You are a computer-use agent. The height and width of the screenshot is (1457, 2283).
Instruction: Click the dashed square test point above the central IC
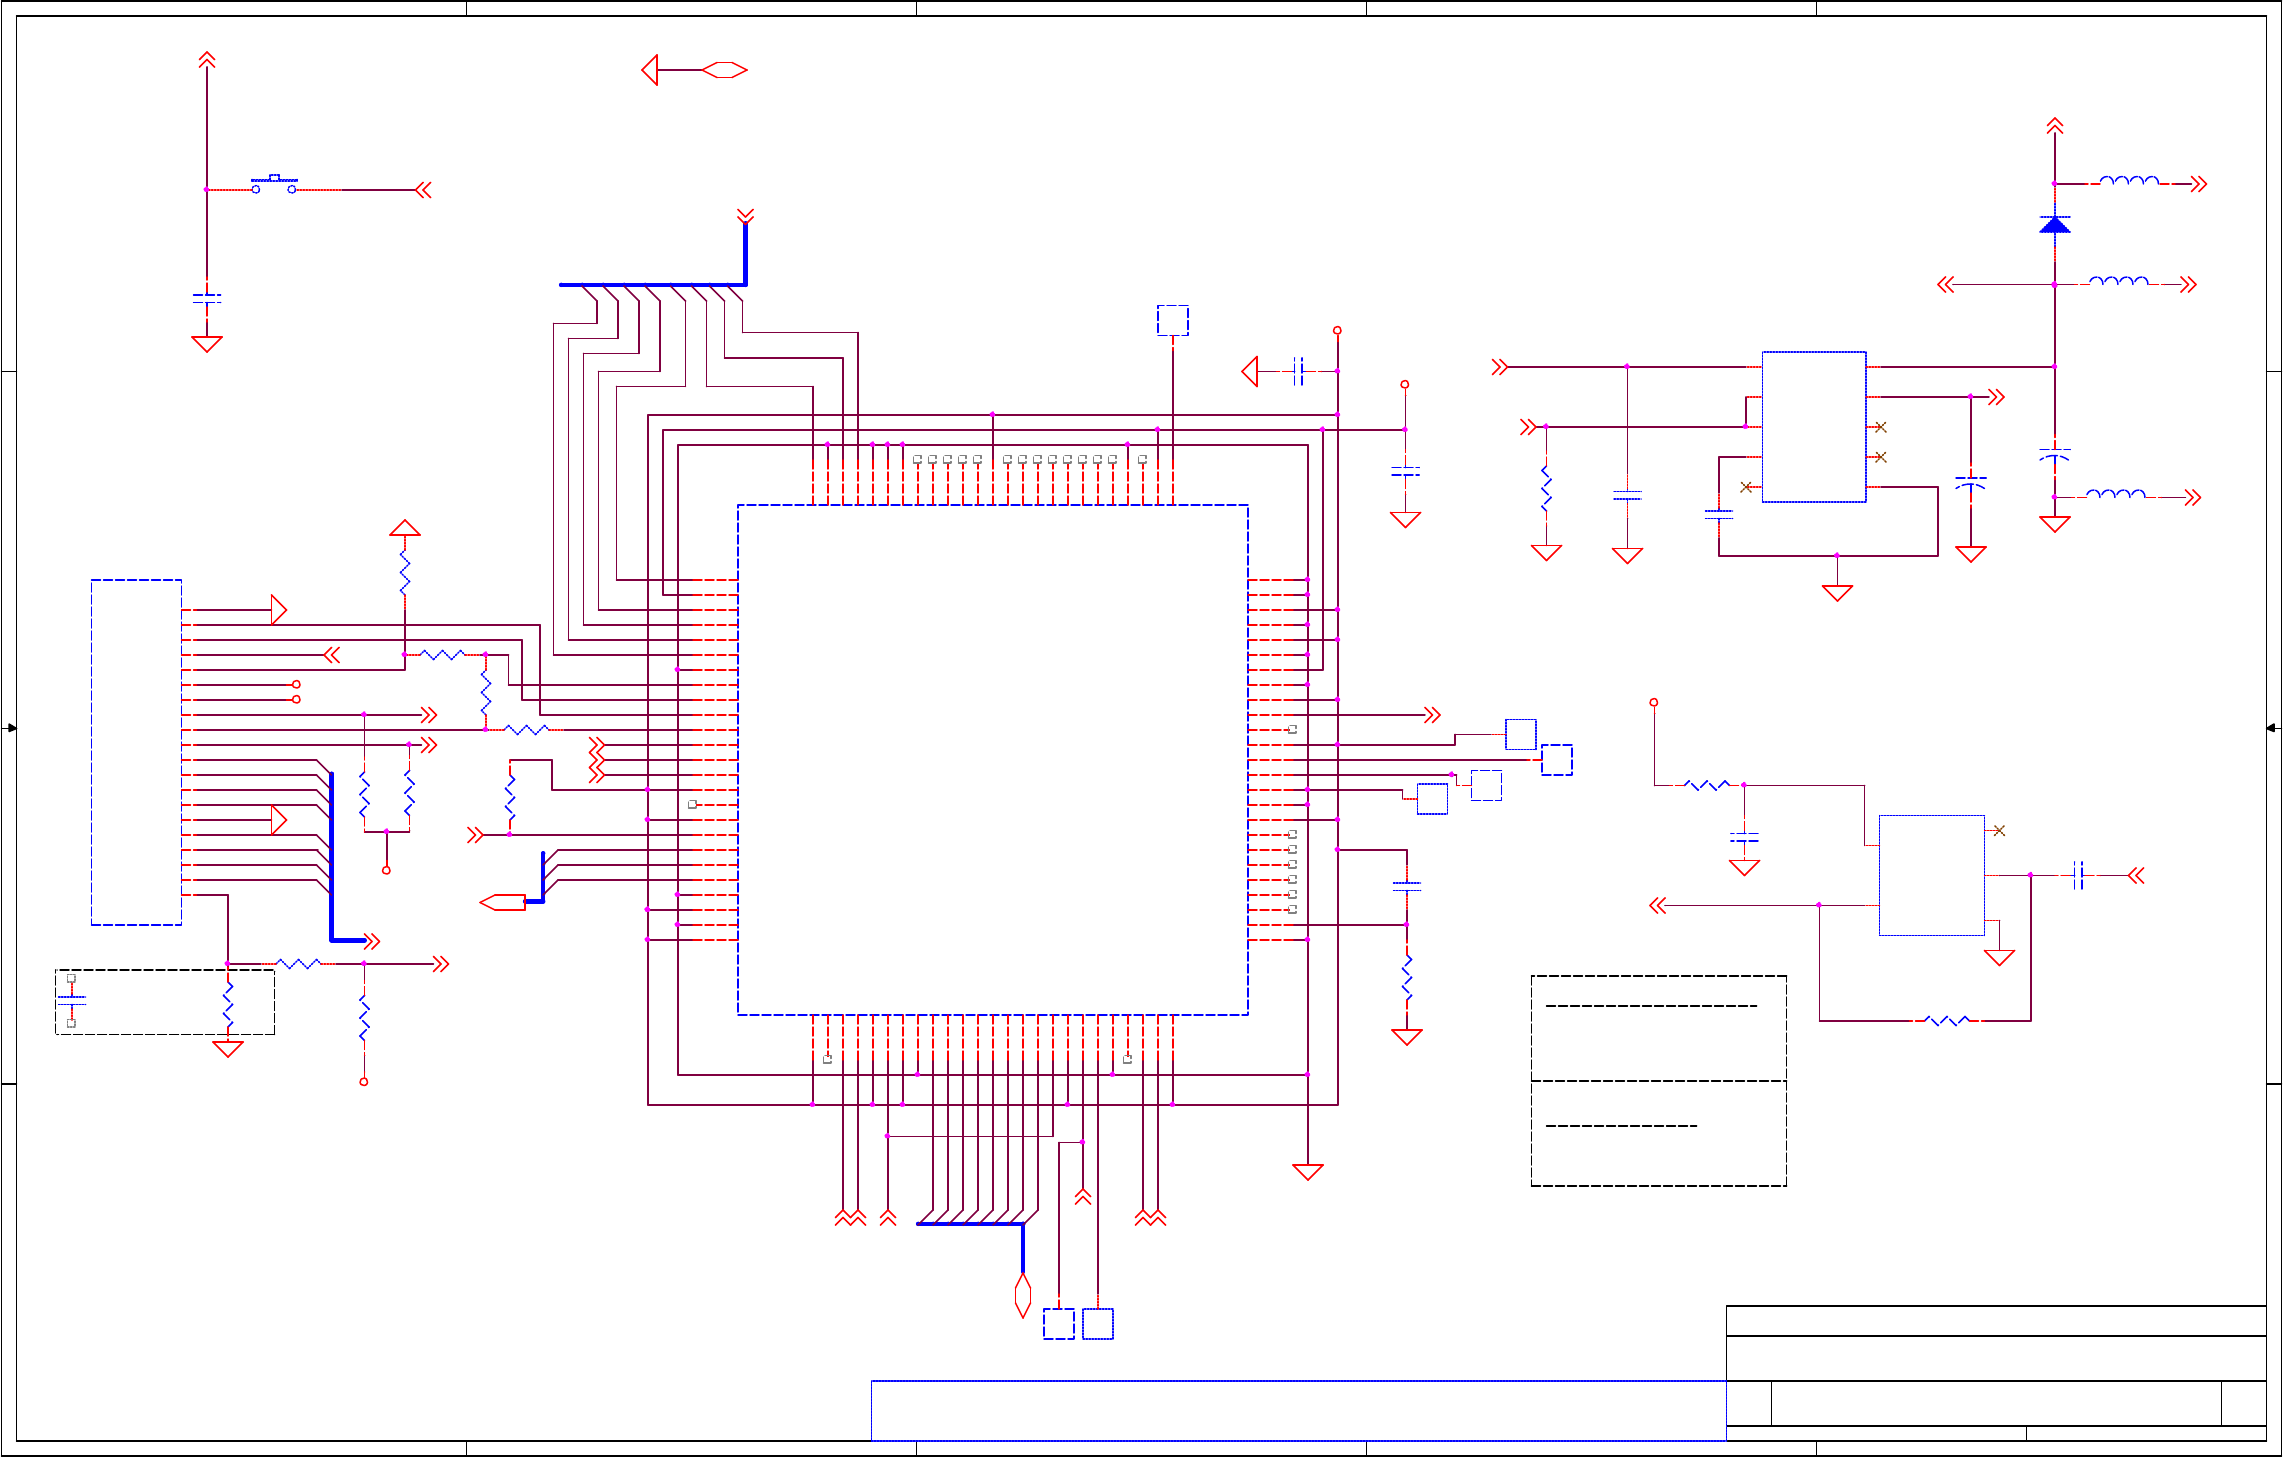tap(1173, 320)
